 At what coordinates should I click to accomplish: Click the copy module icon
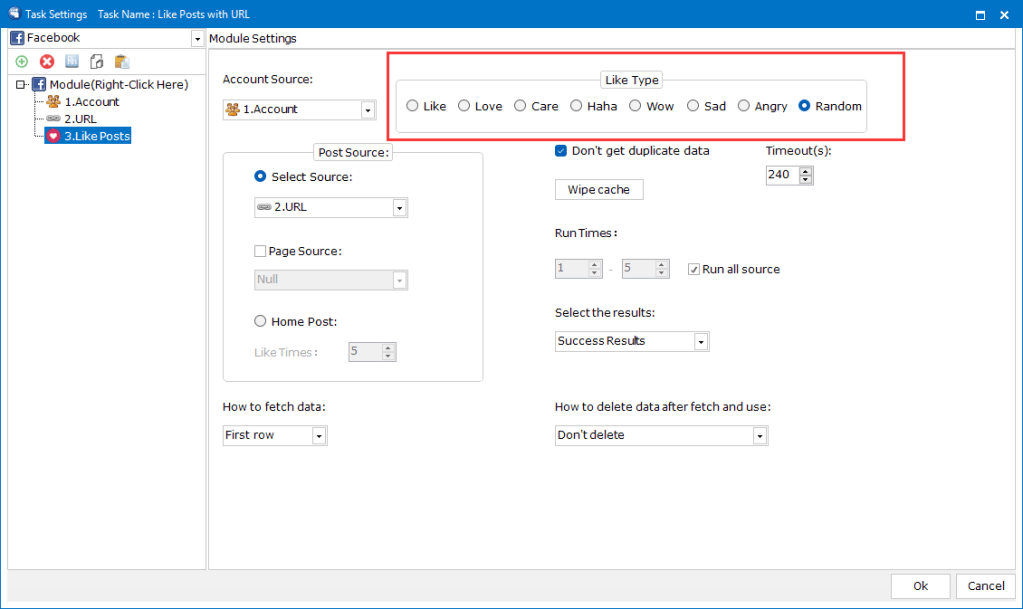tap(97, 62)
